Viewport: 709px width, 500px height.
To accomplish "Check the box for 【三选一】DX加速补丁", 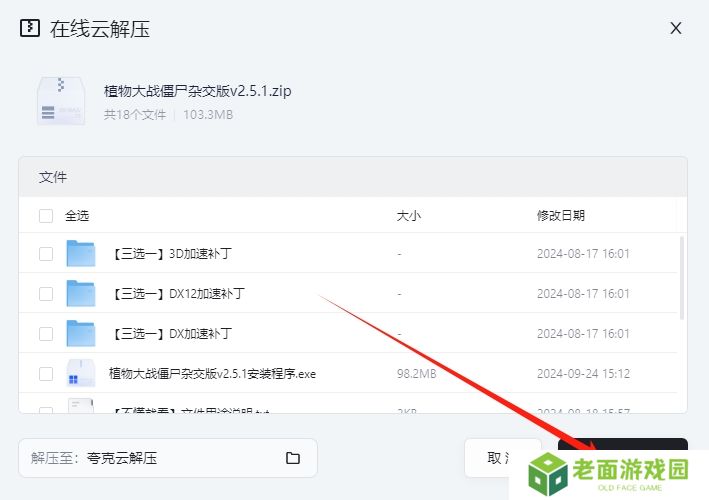I will tap(46, 334).
